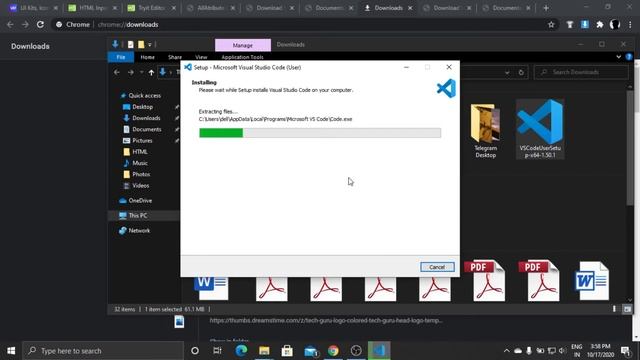Open recent locations dropdown in Explorer
Viewport: 640px width, 360px height.
[141, 72]
